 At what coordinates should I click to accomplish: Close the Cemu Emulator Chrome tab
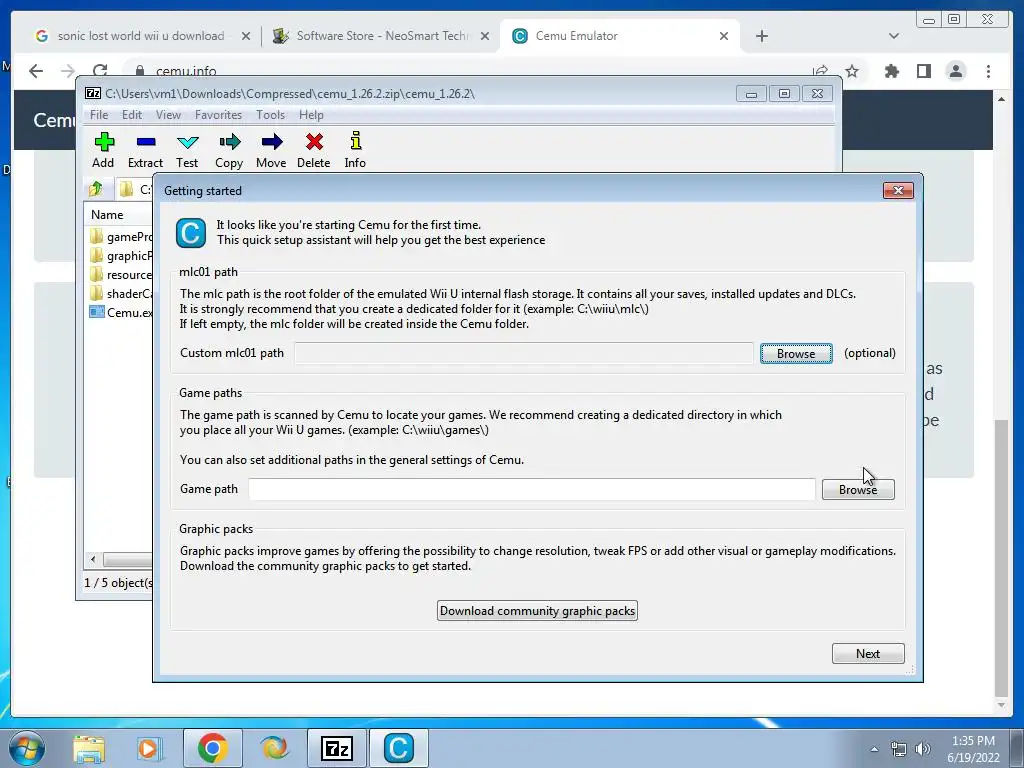(x=724, y=36)
